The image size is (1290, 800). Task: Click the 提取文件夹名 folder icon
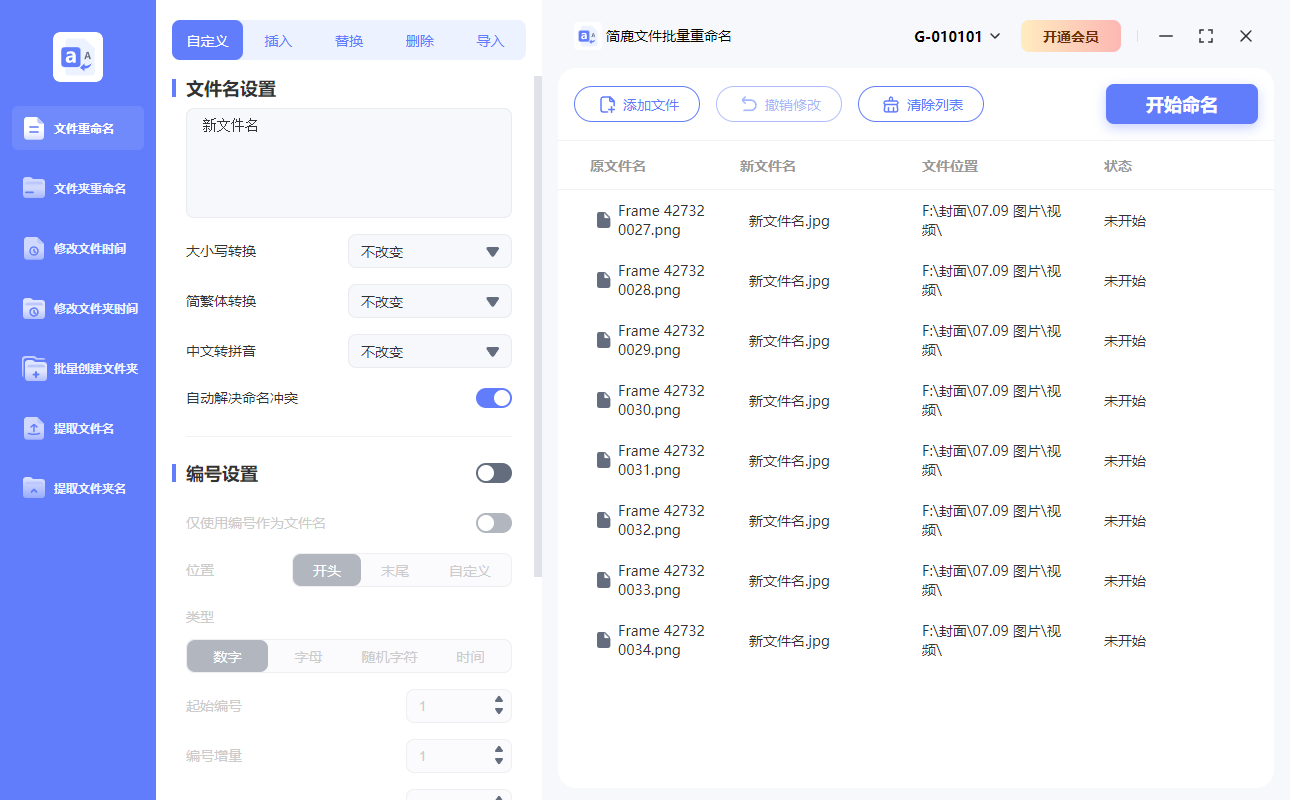[x=34, y=488]
